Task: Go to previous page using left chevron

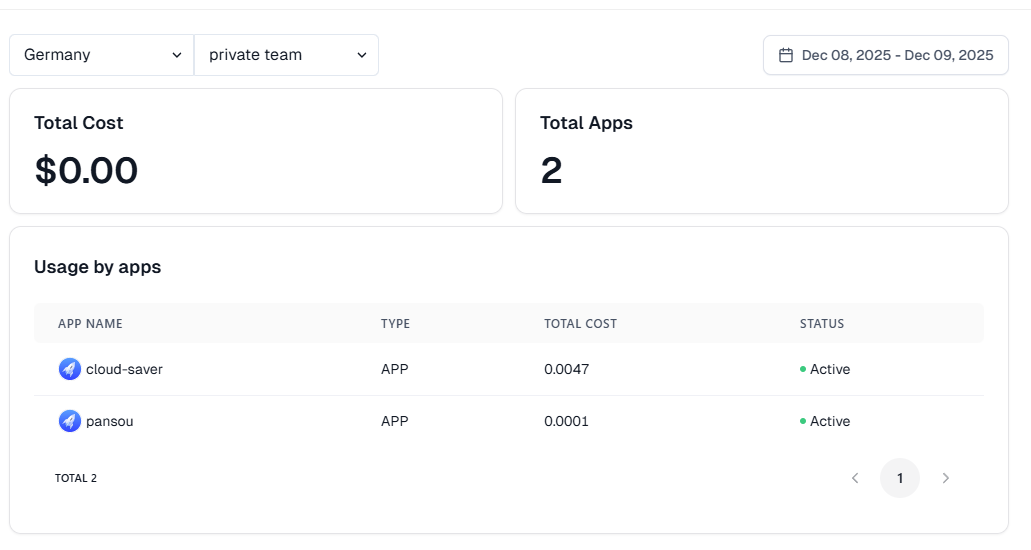Action: [855, 478]
